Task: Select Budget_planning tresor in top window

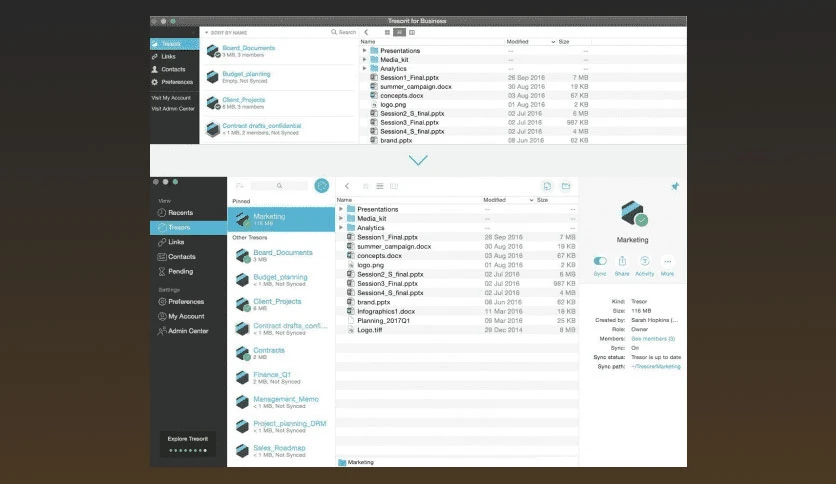Action: click(x=278, y=77)
